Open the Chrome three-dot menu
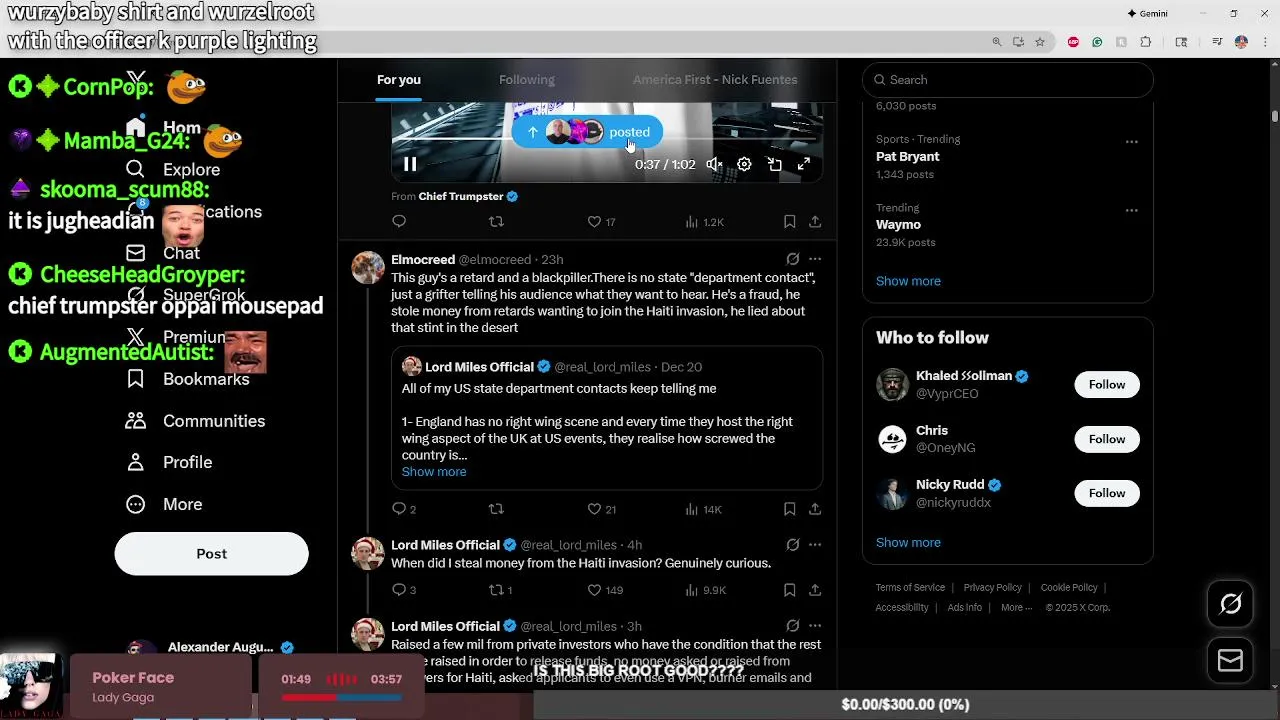This screenshot has height=720, width=1280. click(1265, 42)
